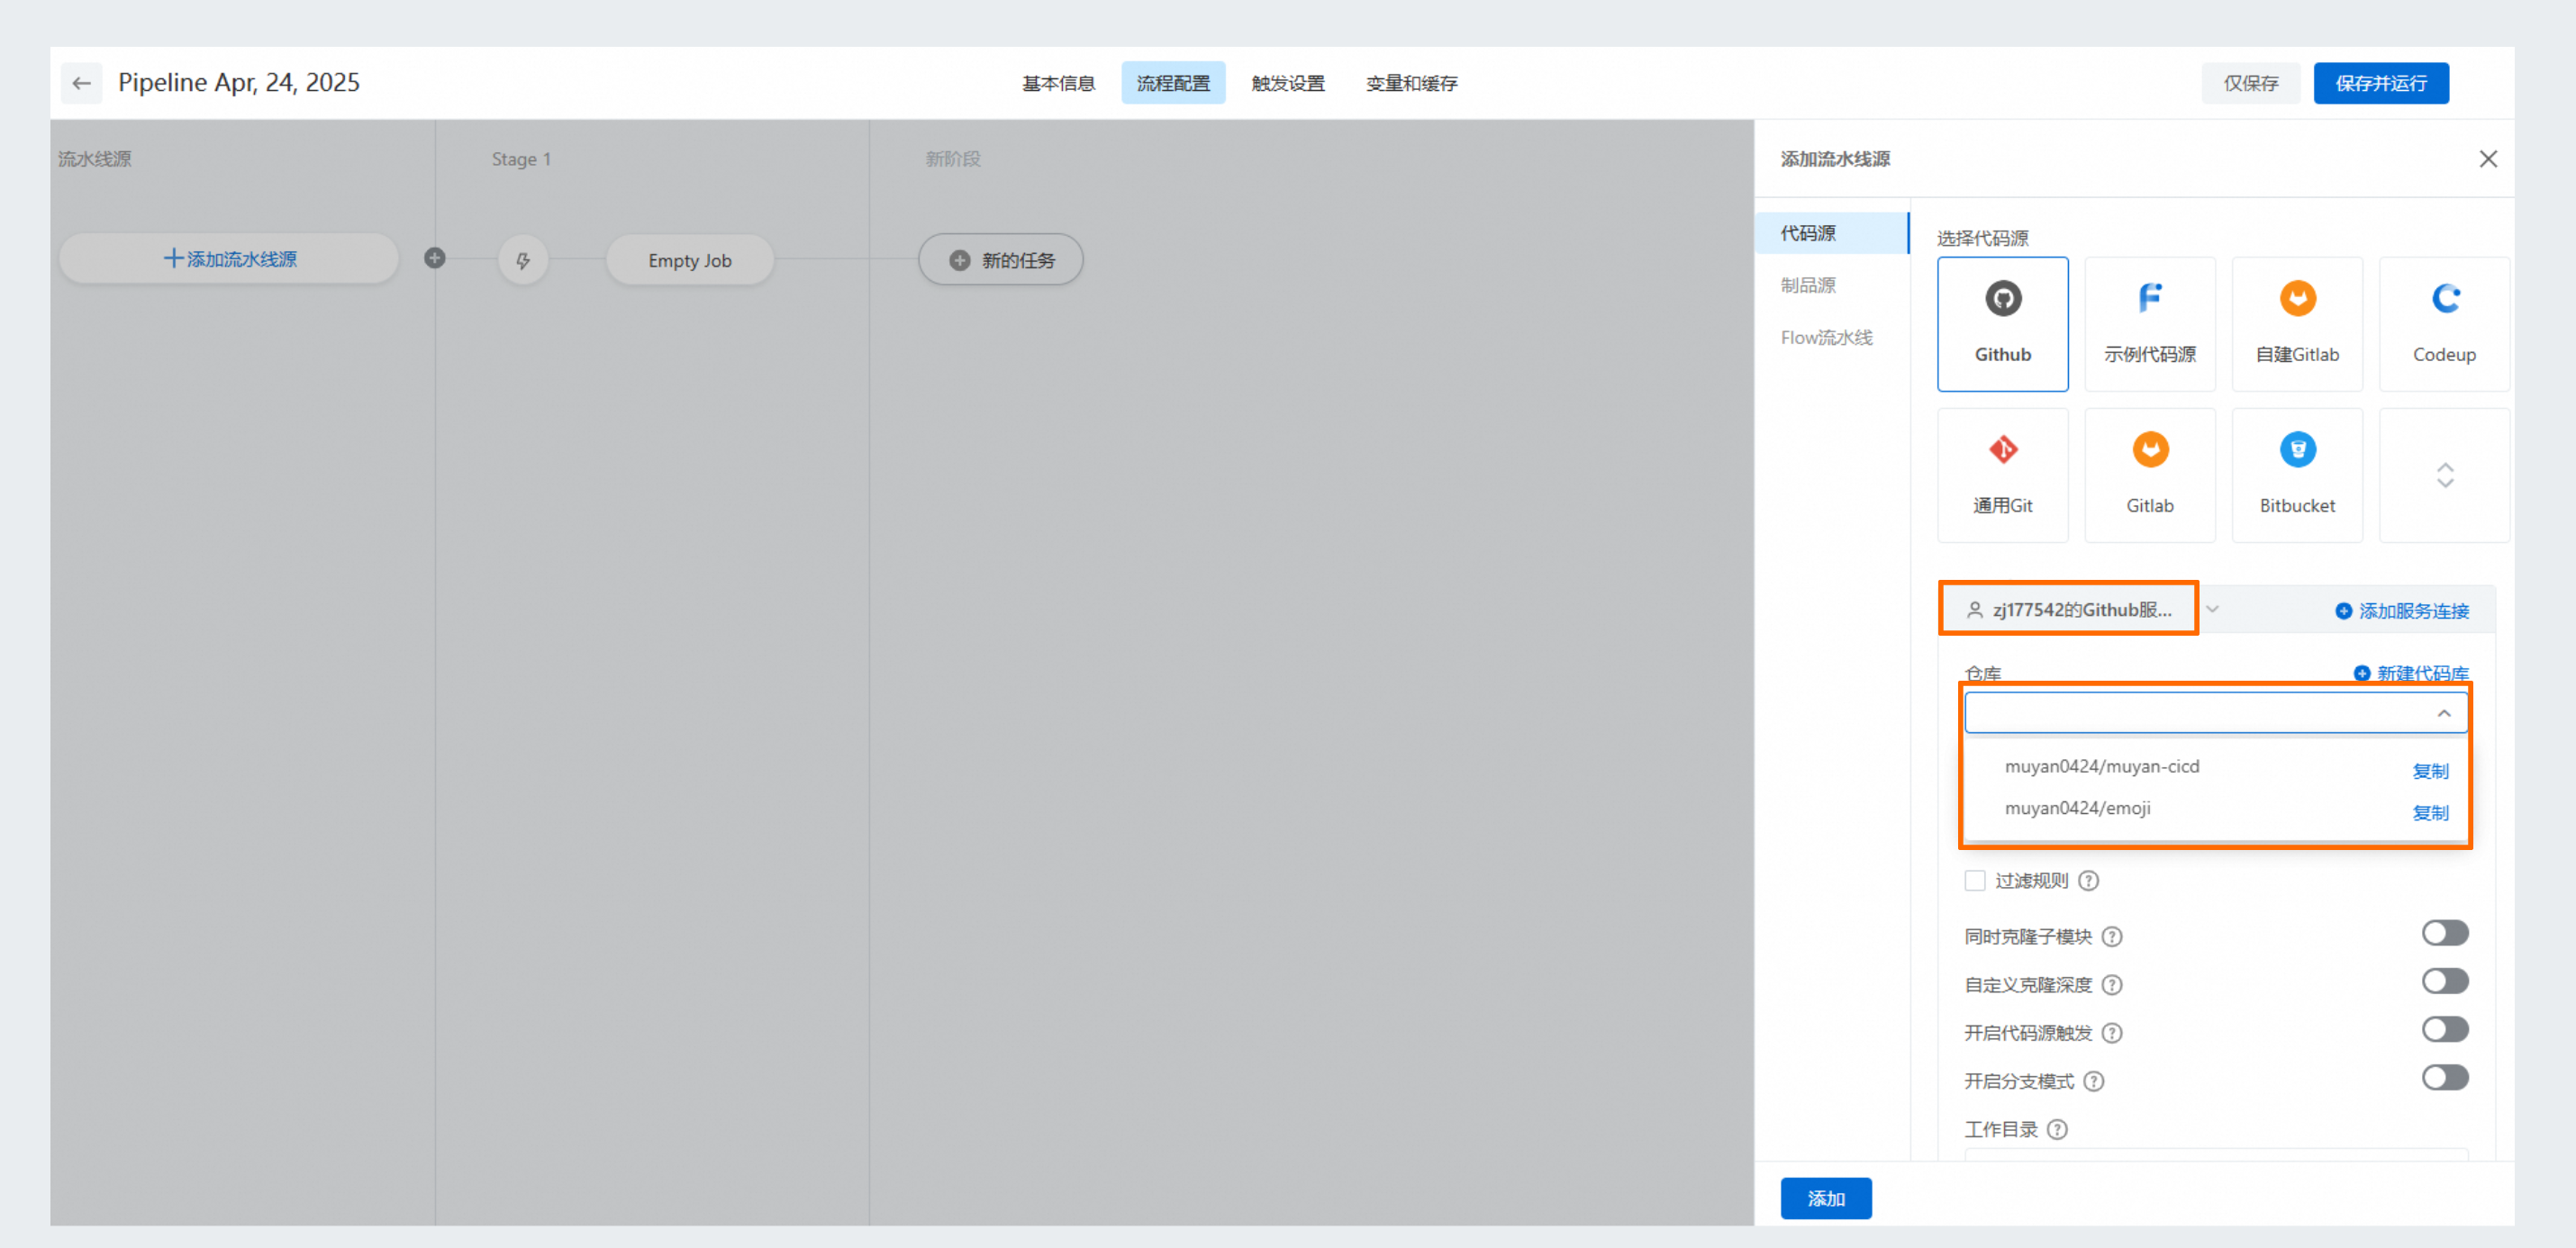
Task: Select the 通用Git code source
Action: tap(2002, 475)
